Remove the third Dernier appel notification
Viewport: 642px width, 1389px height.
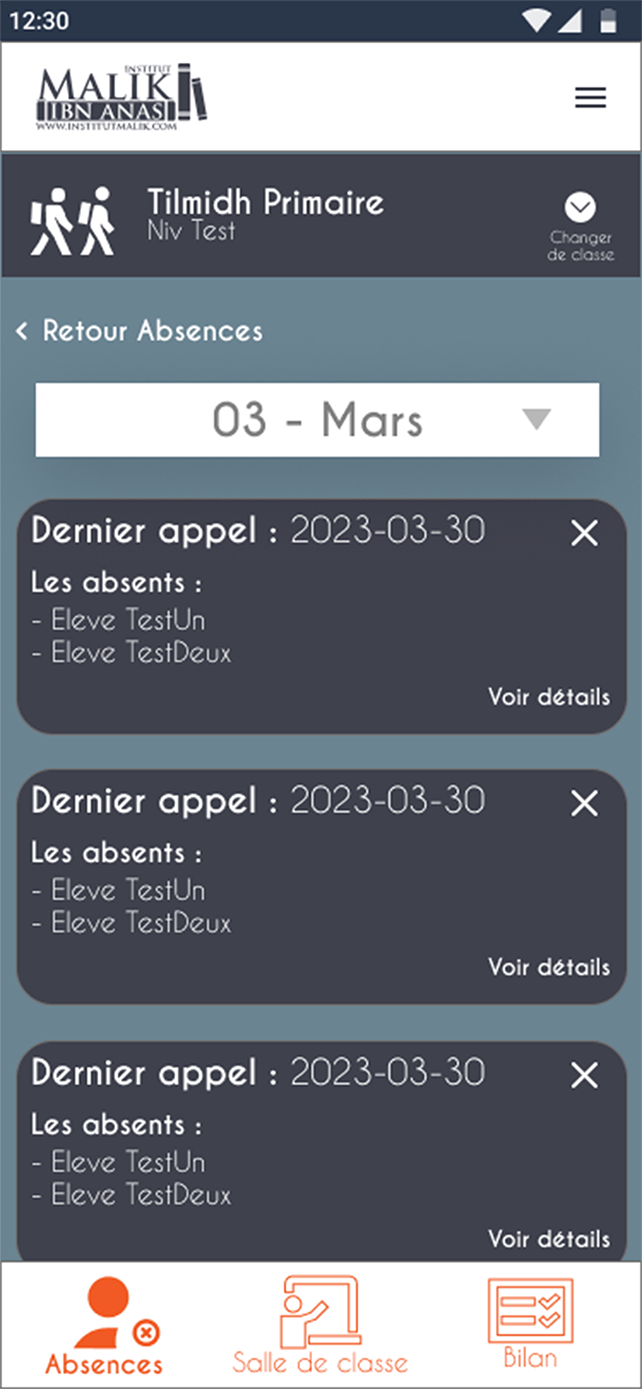tap(584, 1076)
